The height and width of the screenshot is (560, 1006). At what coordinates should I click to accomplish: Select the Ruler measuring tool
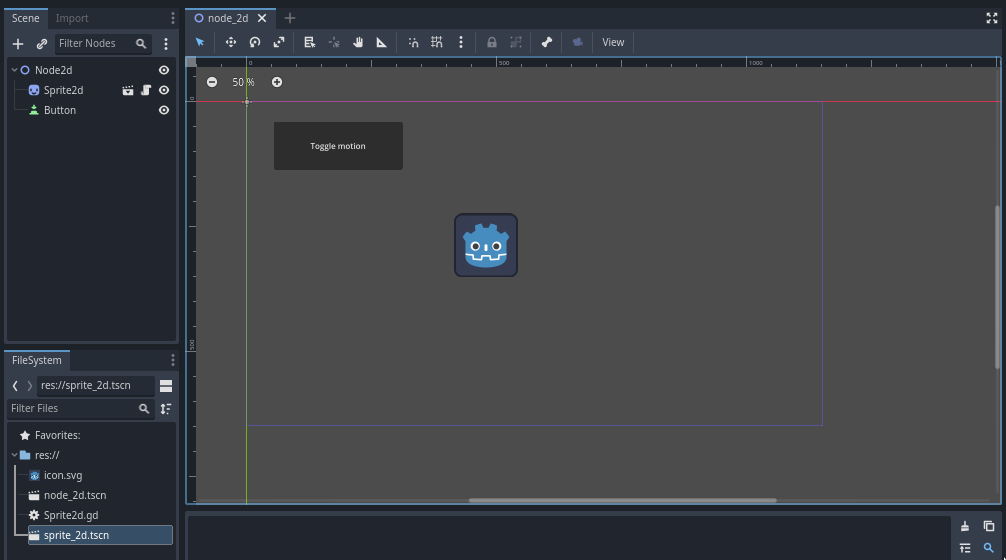tap(381, 42)
